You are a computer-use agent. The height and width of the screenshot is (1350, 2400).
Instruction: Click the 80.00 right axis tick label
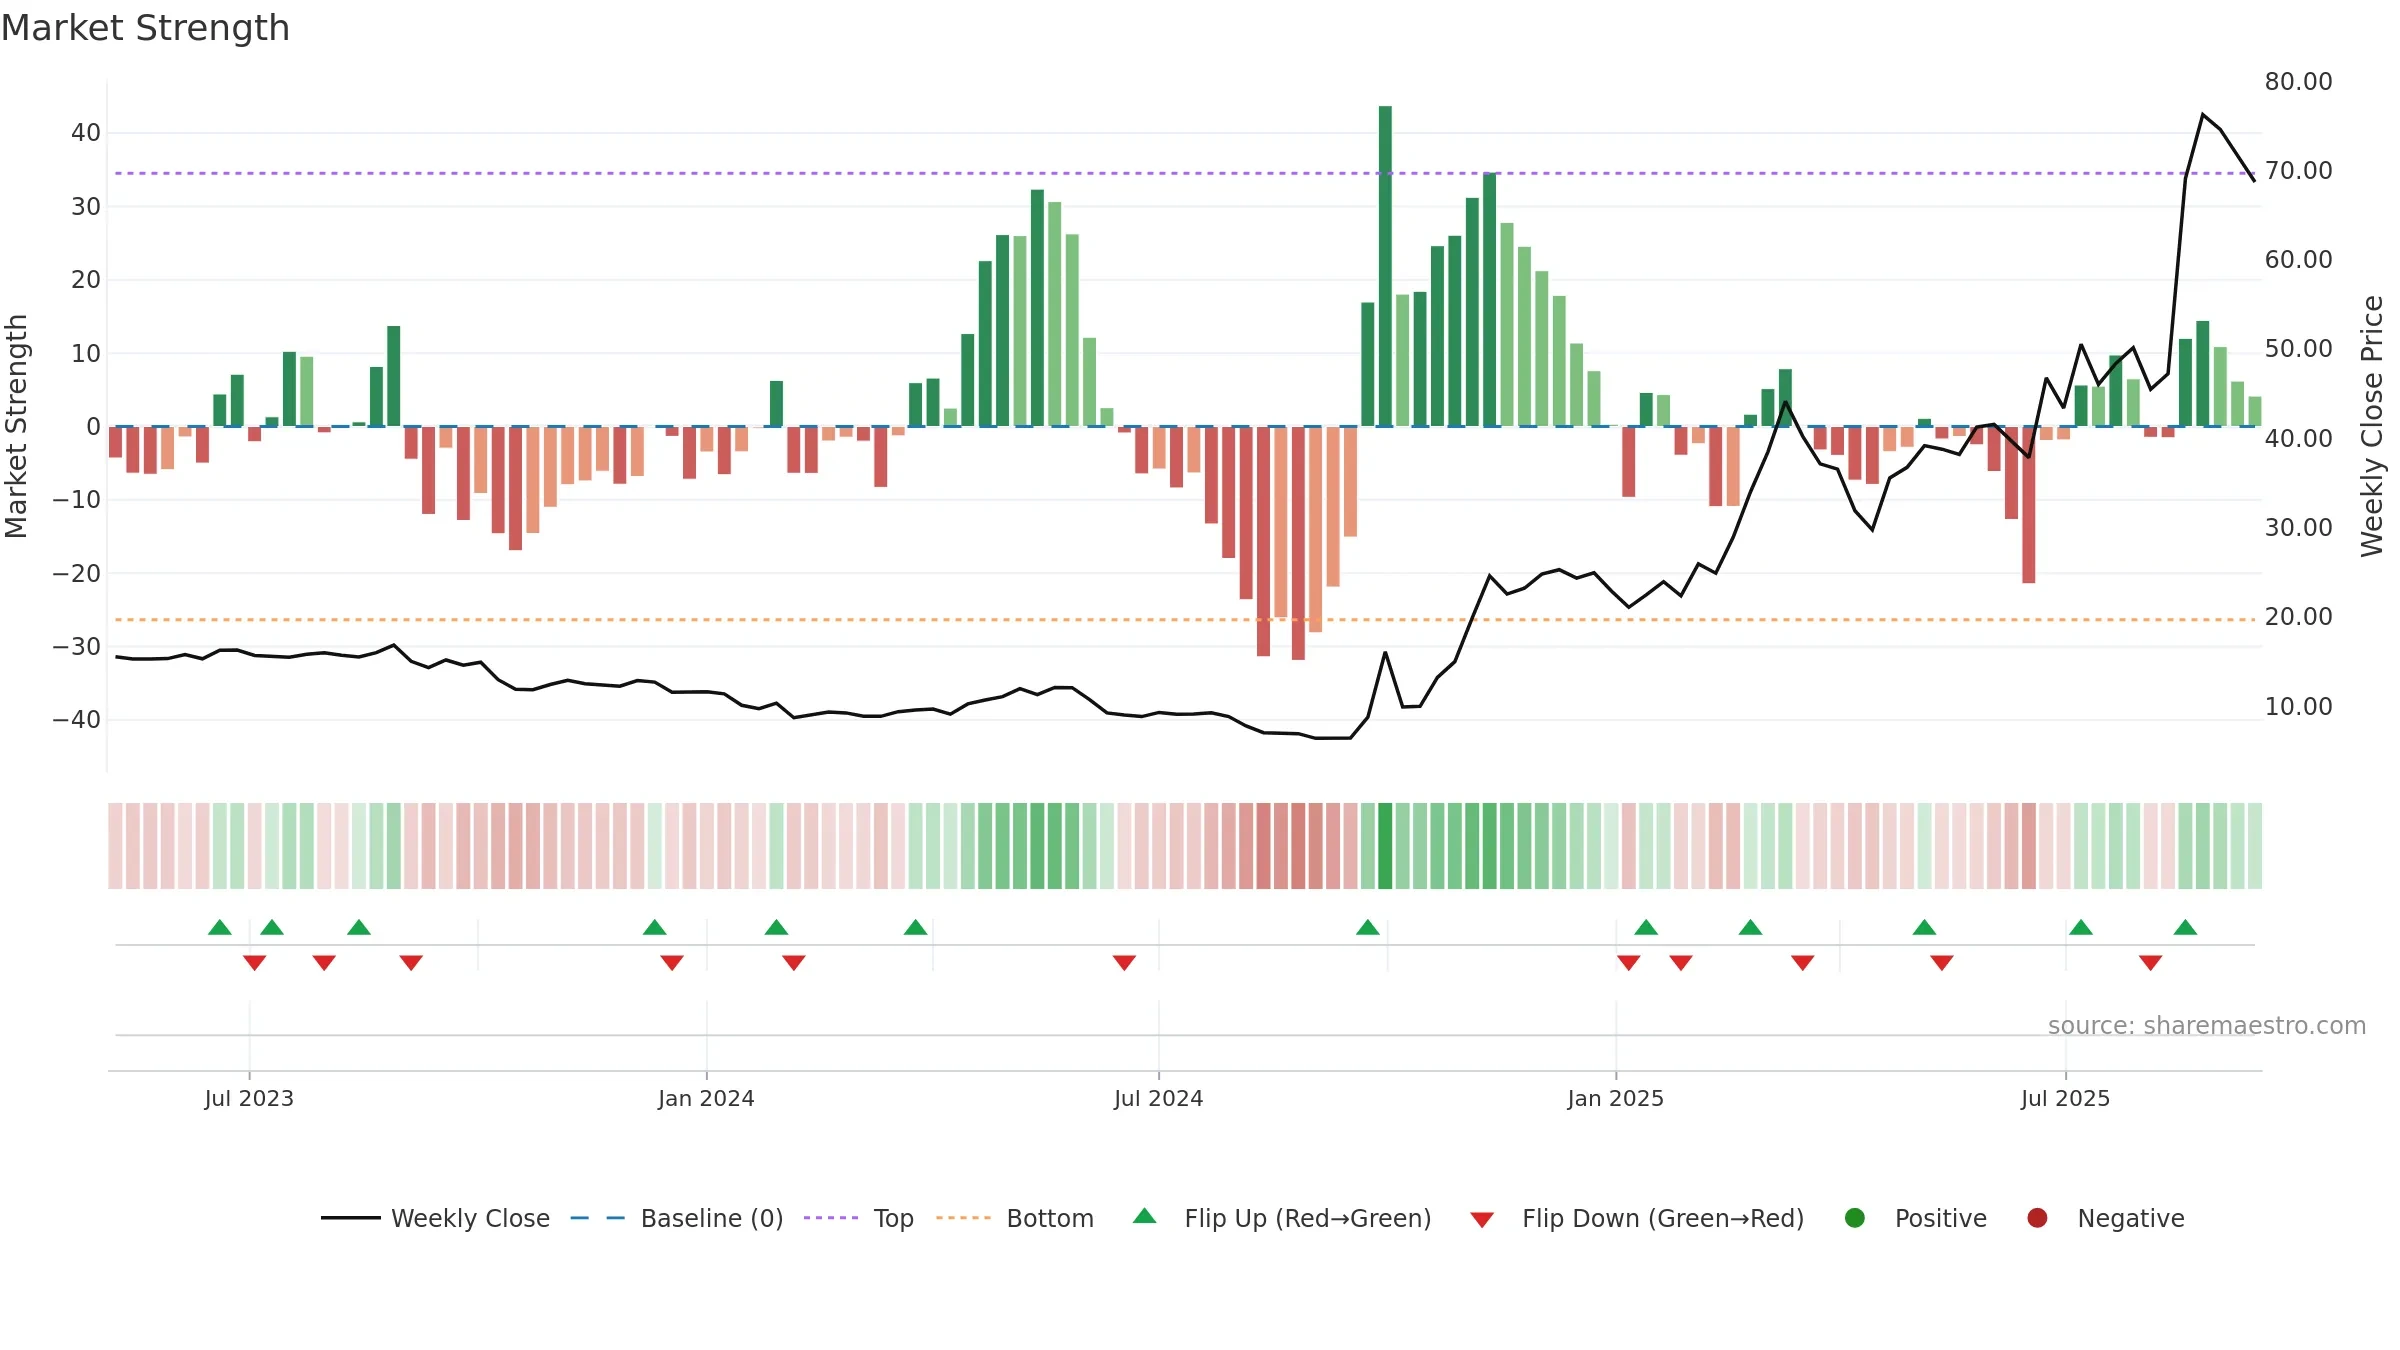(2298, 81)
